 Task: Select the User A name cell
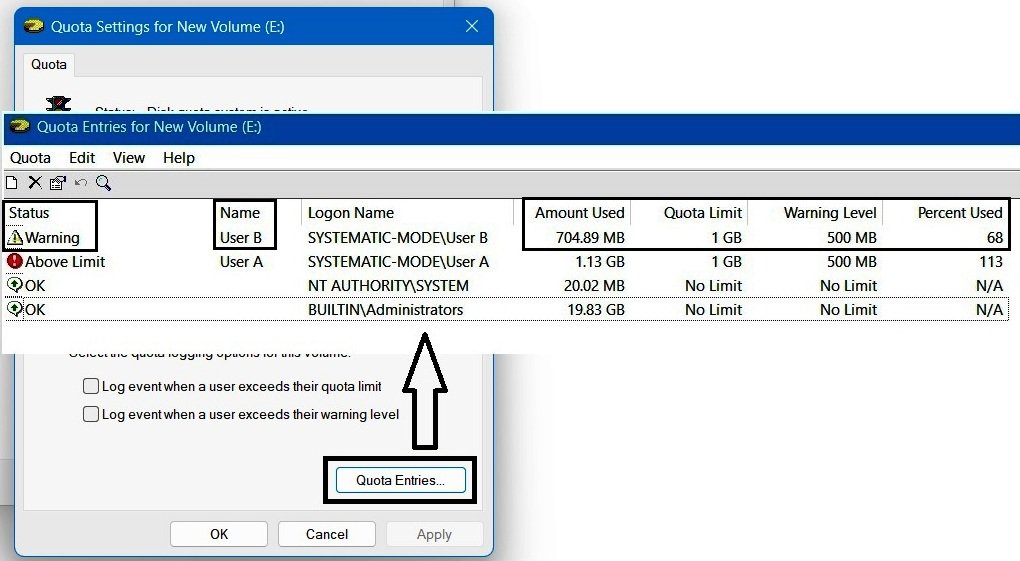pyautogui.click(x=241, y=262)
